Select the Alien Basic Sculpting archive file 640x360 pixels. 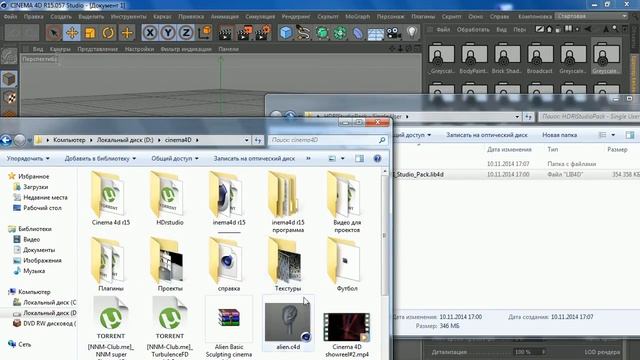click(229, 327)
